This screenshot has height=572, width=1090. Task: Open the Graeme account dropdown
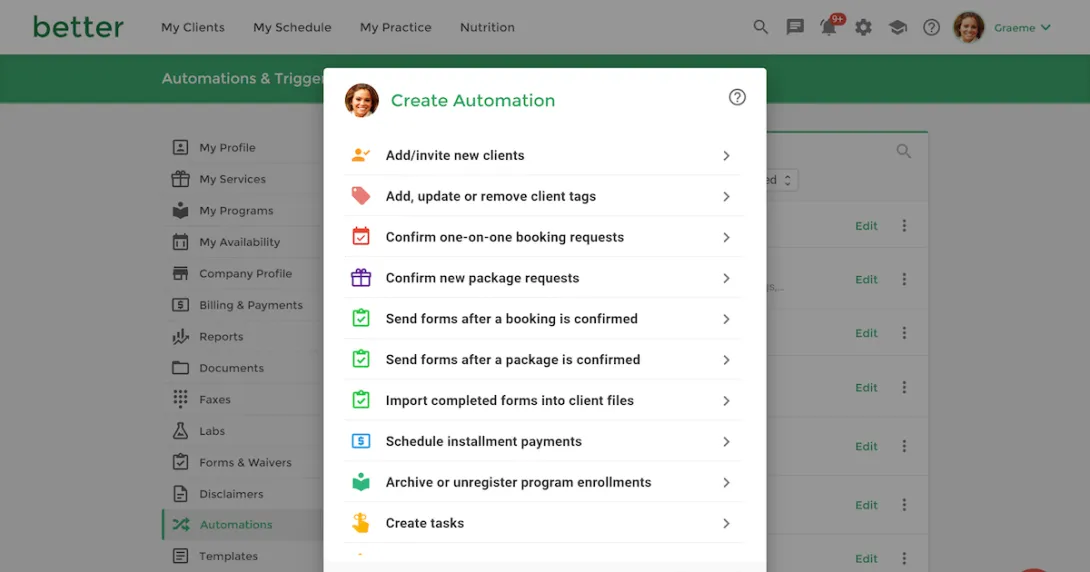point(1022,28)
